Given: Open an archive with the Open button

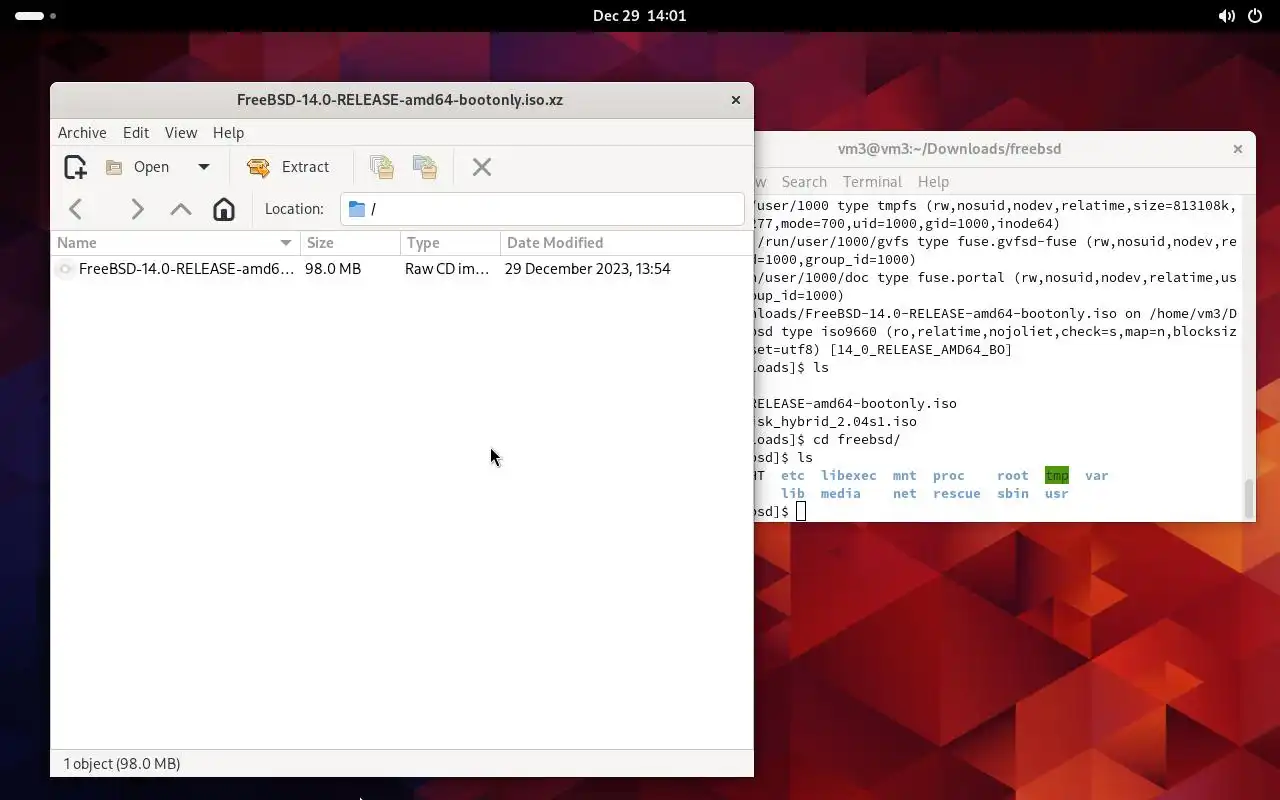Looking at the screenshot, I should (x=140, y=167).
